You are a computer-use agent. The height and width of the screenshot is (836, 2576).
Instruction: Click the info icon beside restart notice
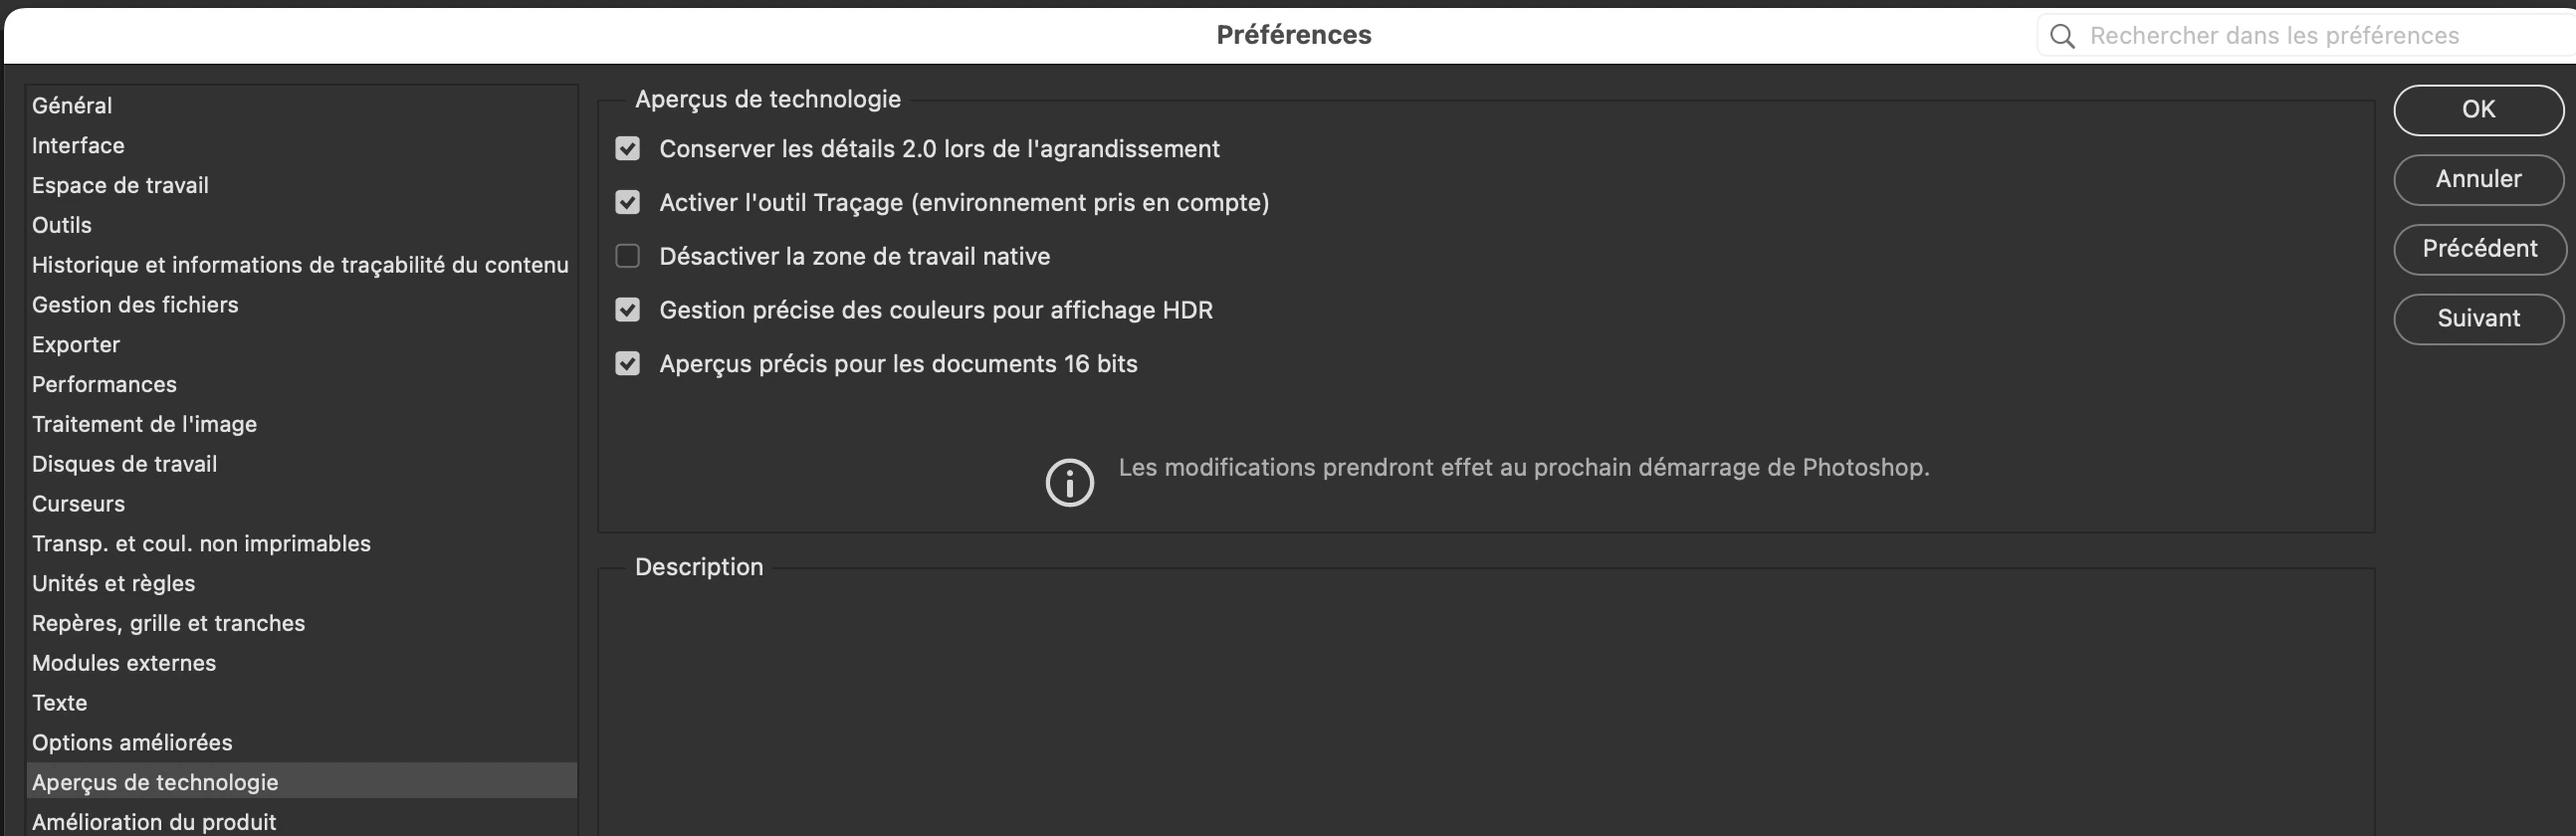click(1069, 483)
